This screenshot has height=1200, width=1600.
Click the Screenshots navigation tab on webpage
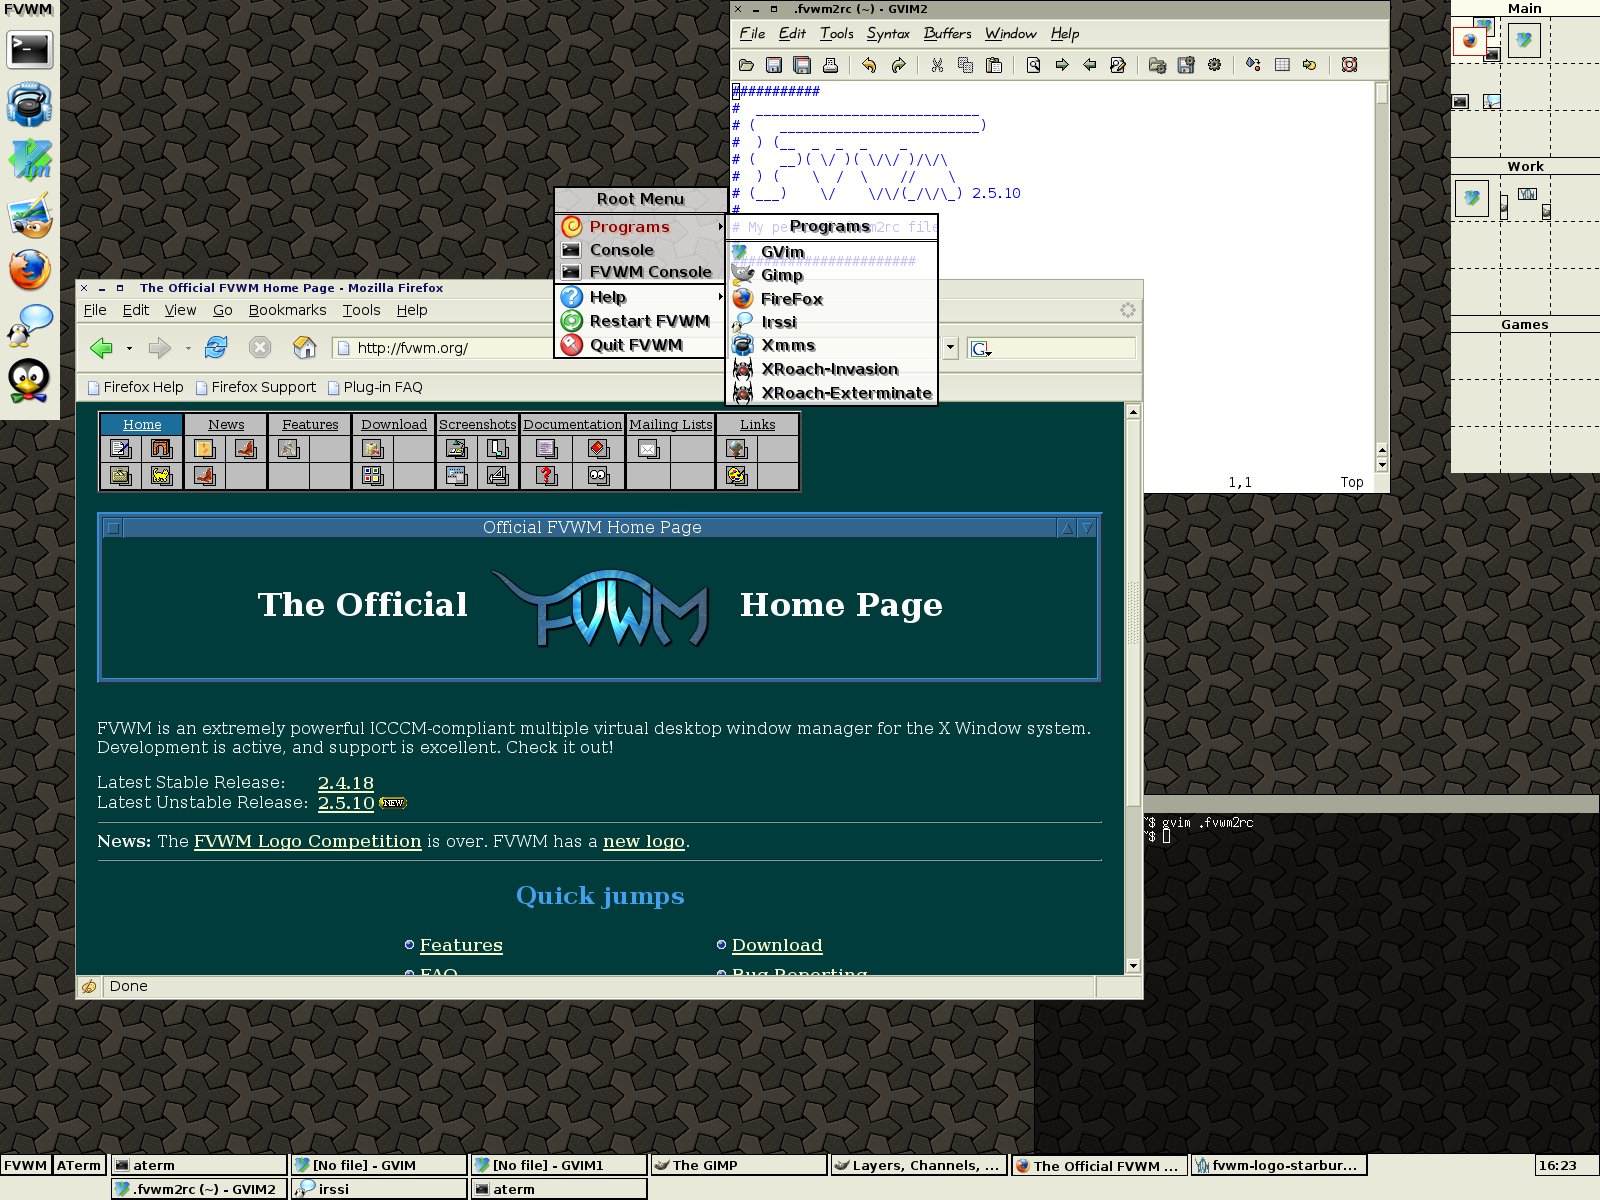pos(478,424)
